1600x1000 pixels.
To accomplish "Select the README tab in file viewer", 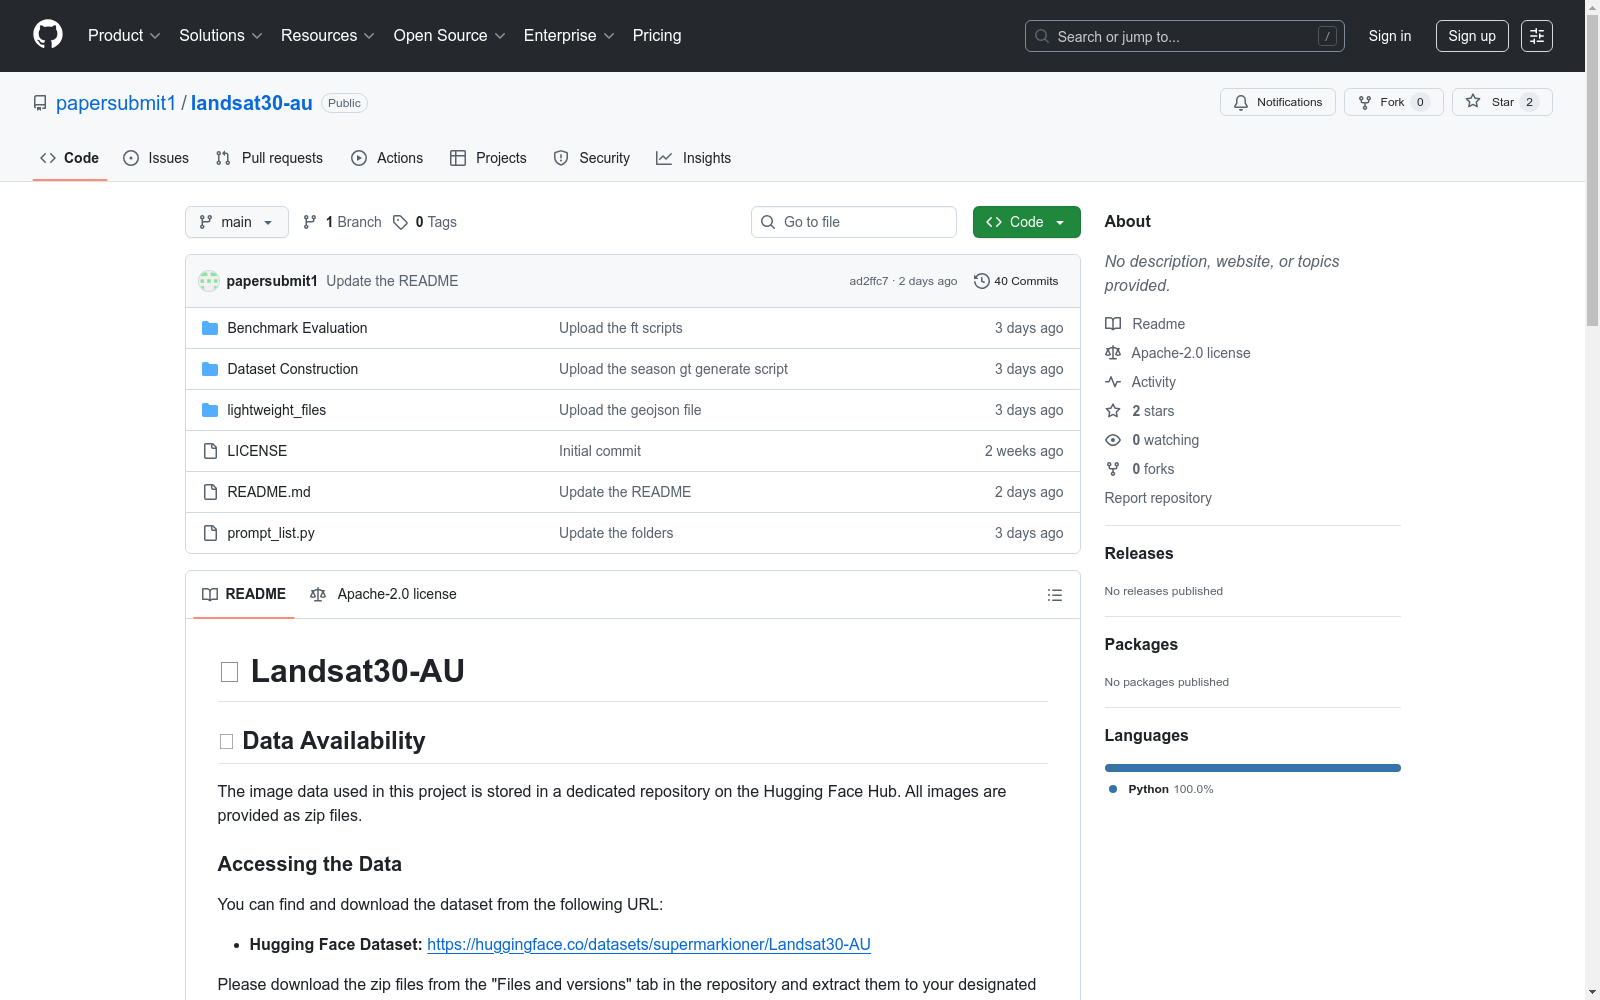I will pos(244,594).
